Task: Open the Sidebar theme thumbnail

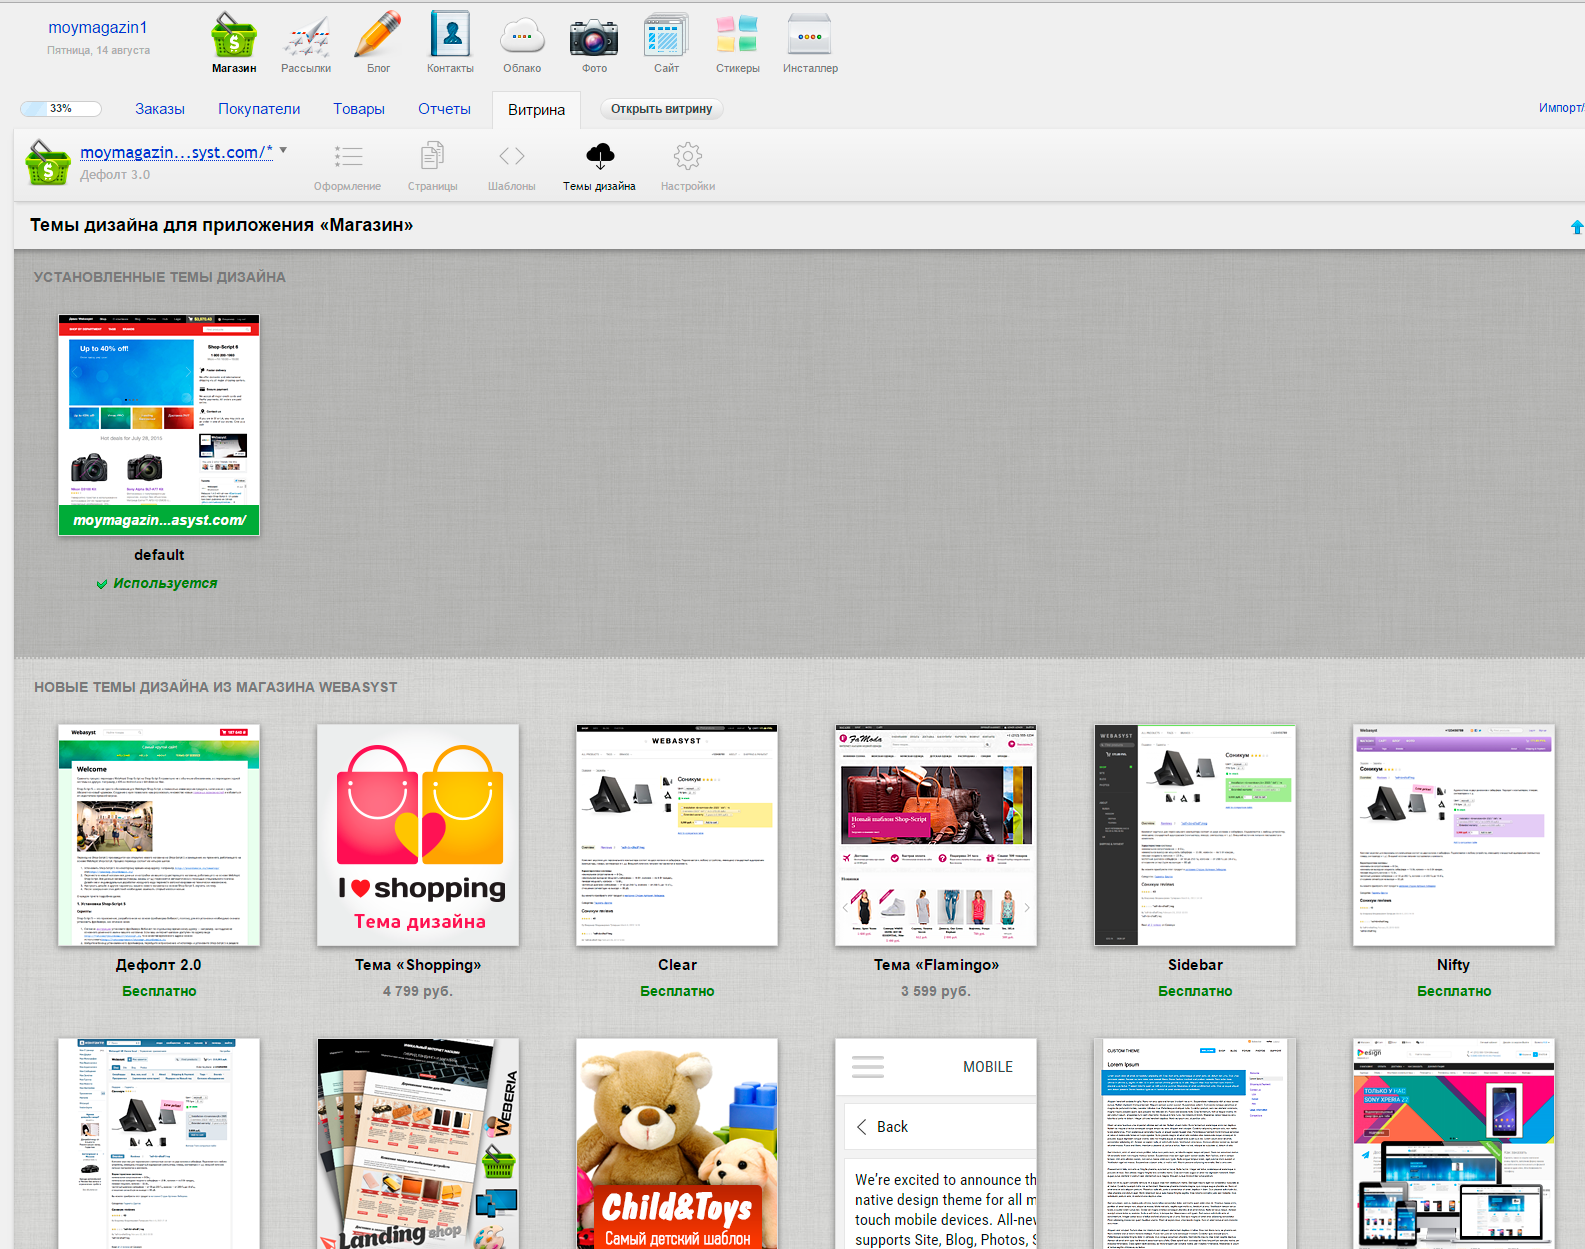Action: (1195, 835)
